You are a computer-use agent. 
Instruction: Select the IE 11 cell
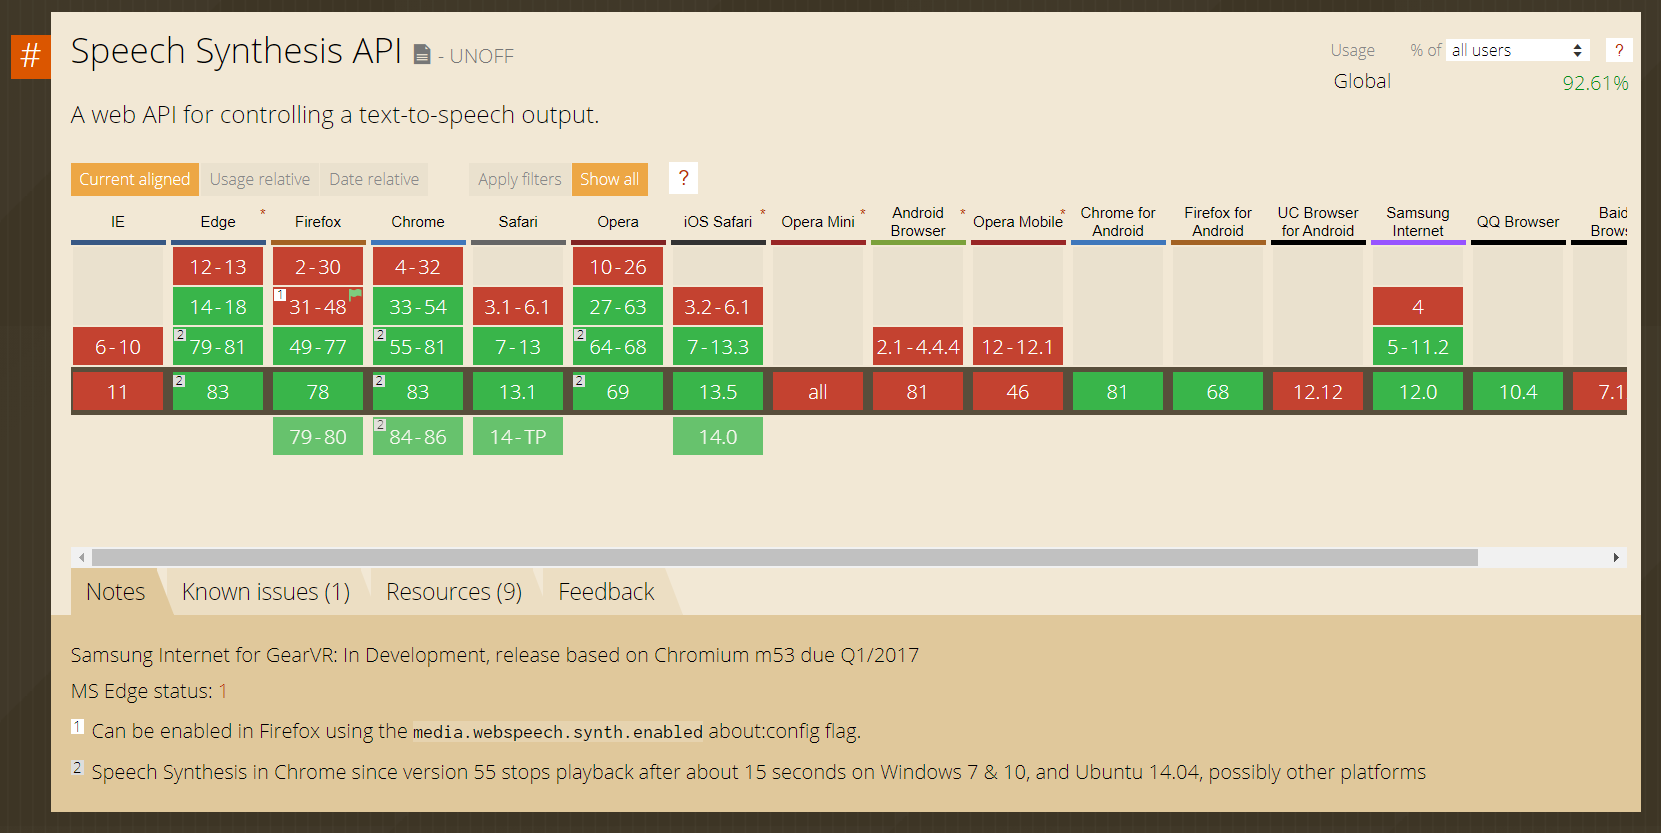[x=118, y=391]
